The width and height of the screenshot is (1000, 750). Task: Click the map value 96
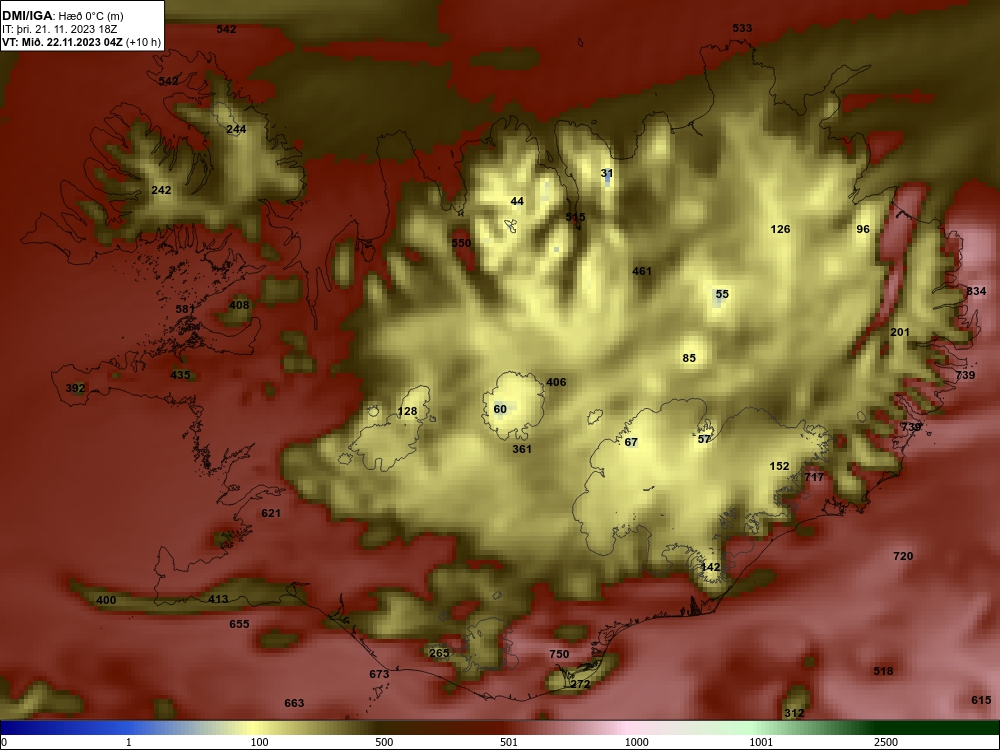pyautogui.click(x=863, y=229)
